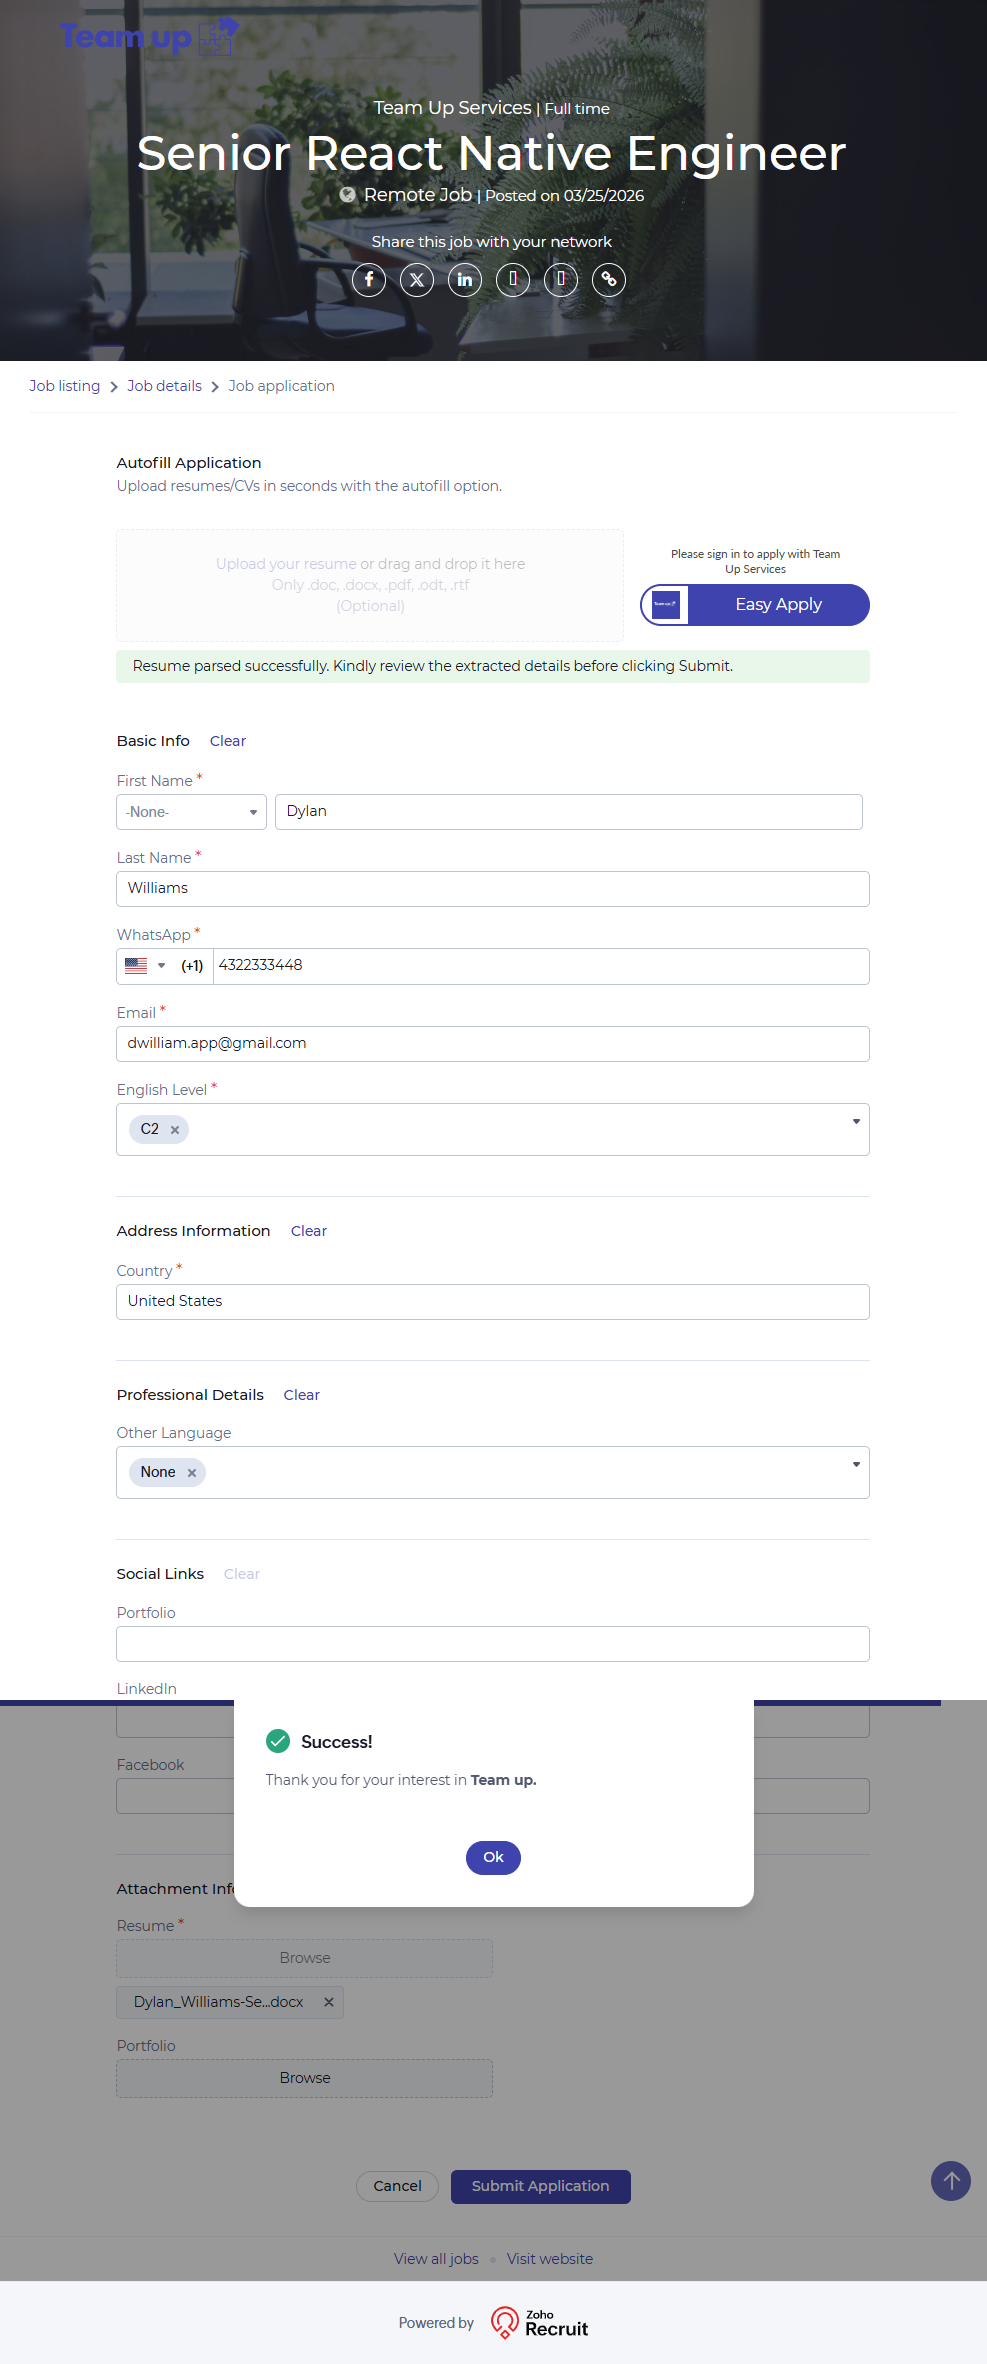987x2364 pixels.
Task: Click the Portfolio URL input field
Action: point(492,1644)
